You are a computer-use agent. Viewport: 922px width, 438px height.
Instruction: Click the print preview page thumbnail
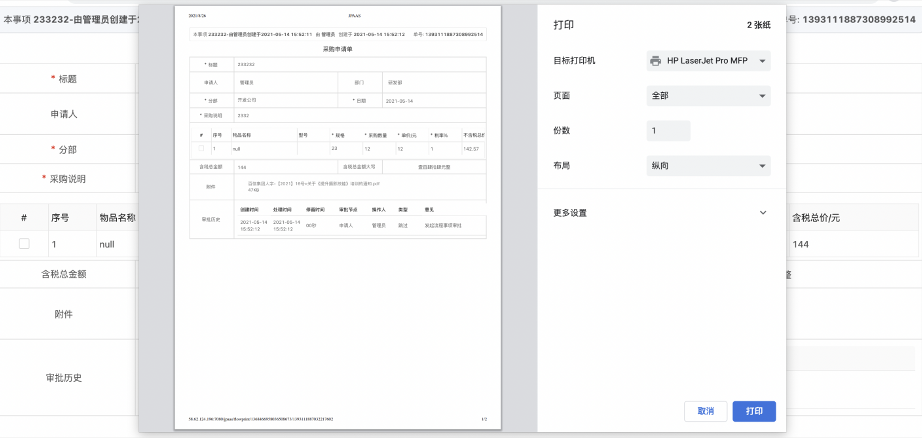point(338,218)
